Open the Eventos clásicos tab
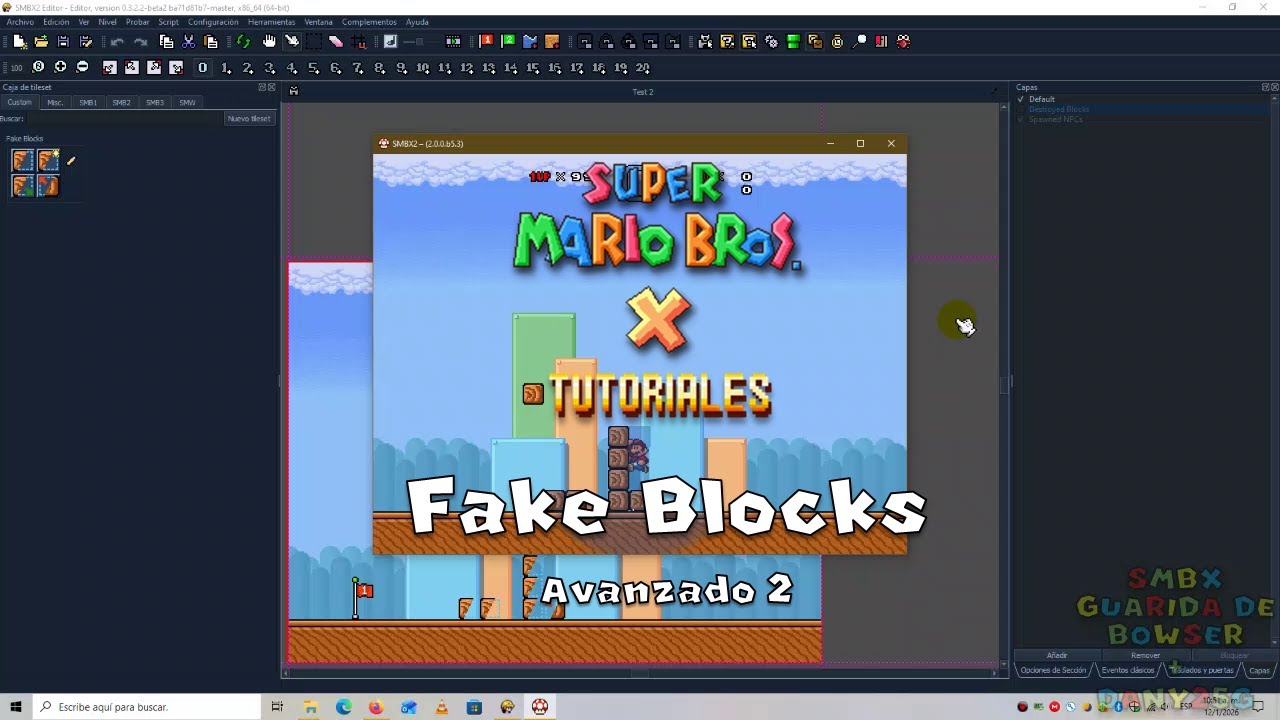This screenshot has height=720, width=1280. pos(1128,670)
